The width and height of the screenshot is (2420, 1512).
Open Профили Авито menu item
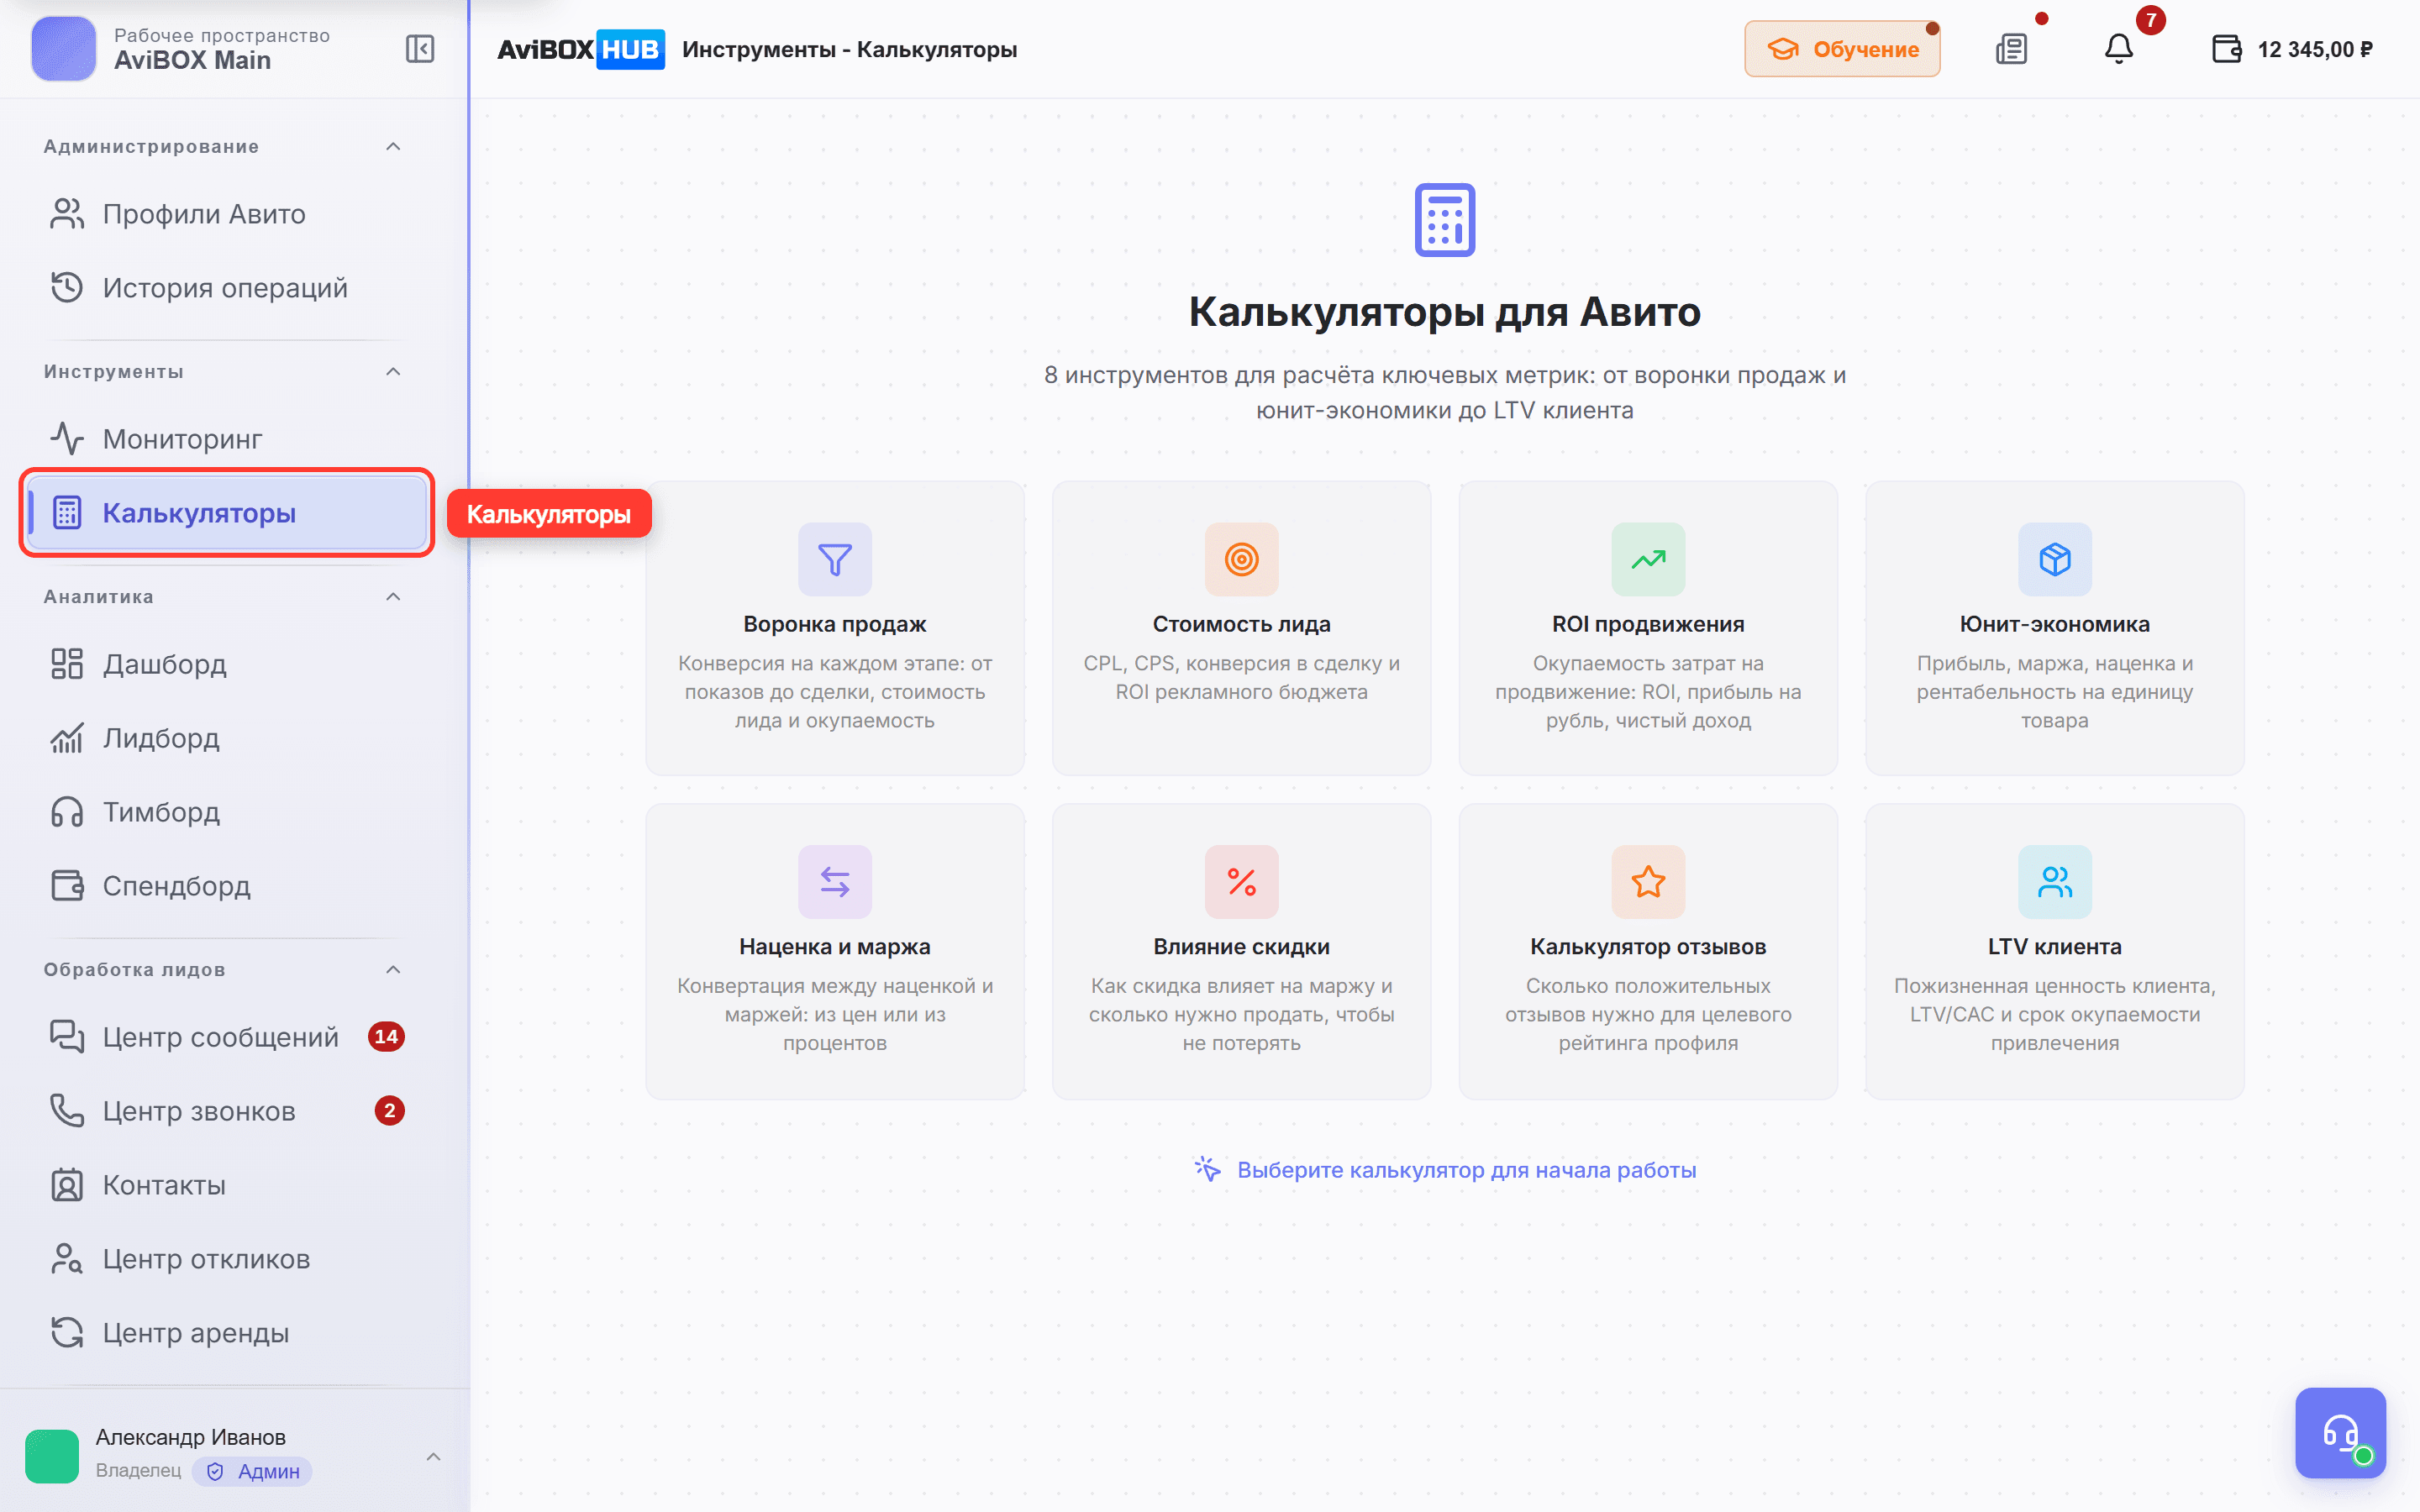pos(227,214)
